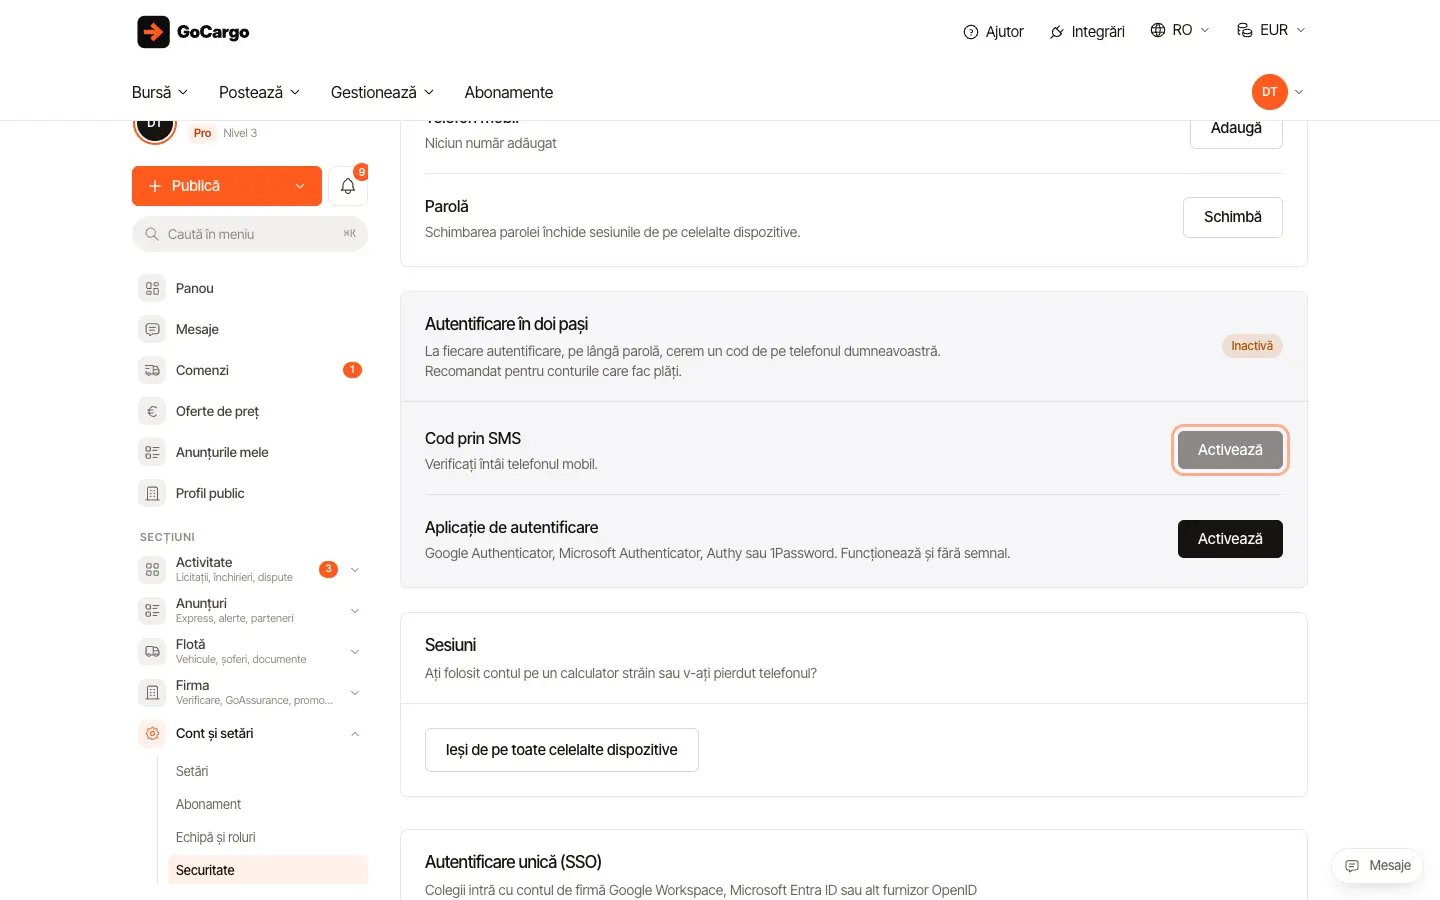Open the EUR currency dropdown

(x=1271, y=30)
